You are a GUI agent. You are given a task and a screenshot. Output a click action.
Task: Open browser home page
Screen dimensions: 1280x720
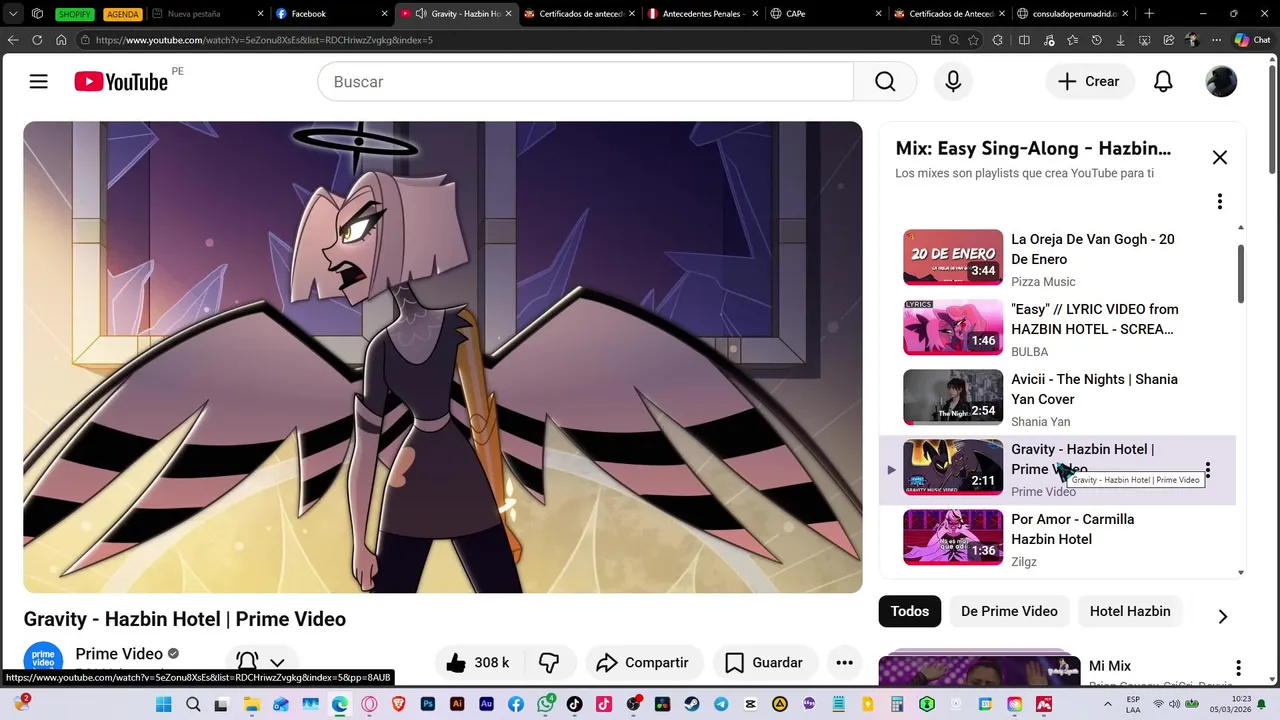point(61,40)
